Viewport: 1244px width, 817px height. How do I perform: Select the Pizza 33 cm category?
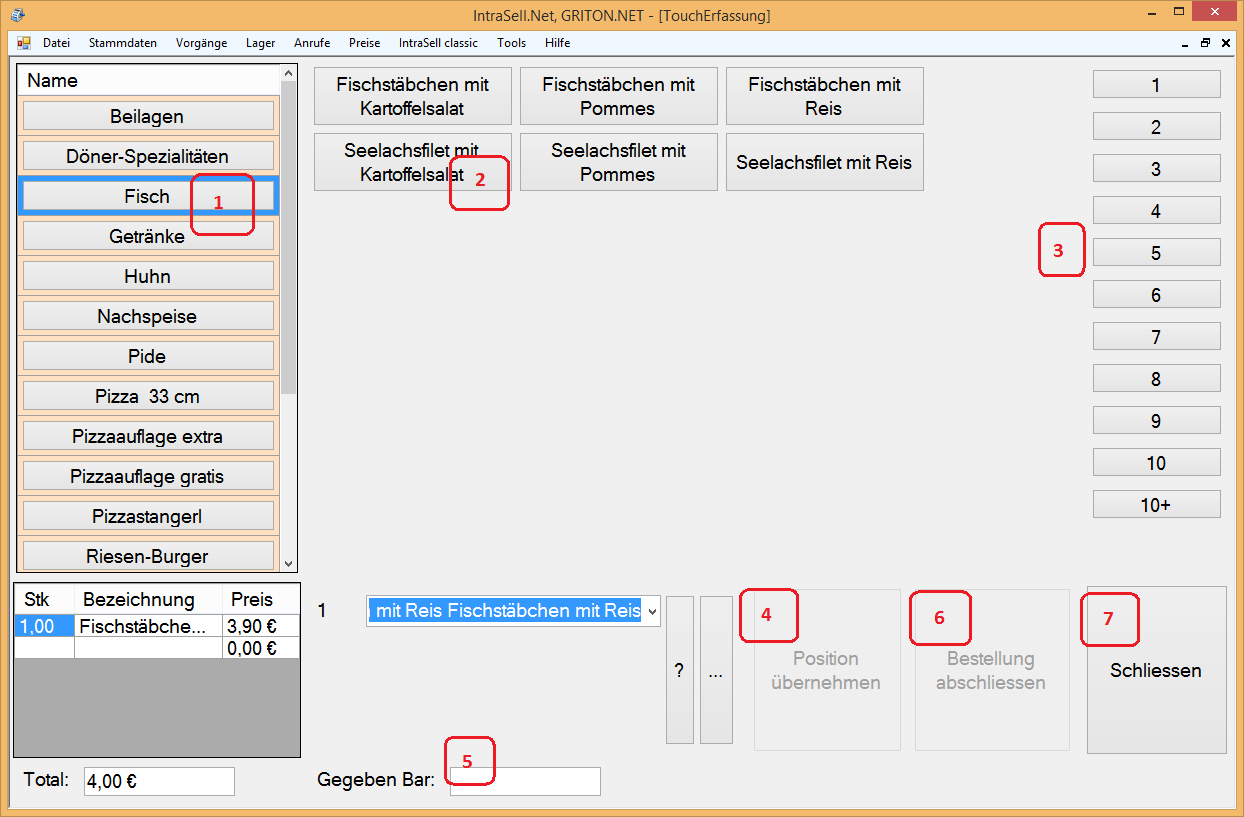(148, 396)
